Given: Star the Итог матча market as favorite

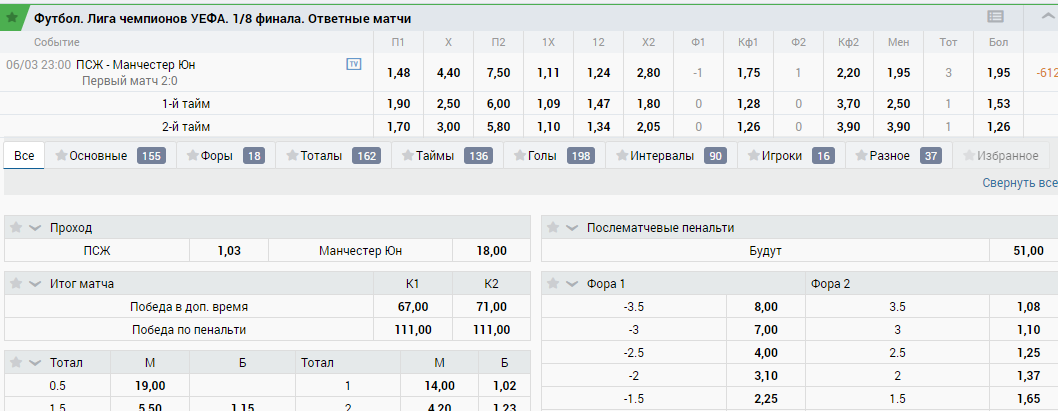Looking at the screenshot, I should (x=18, y=284).
